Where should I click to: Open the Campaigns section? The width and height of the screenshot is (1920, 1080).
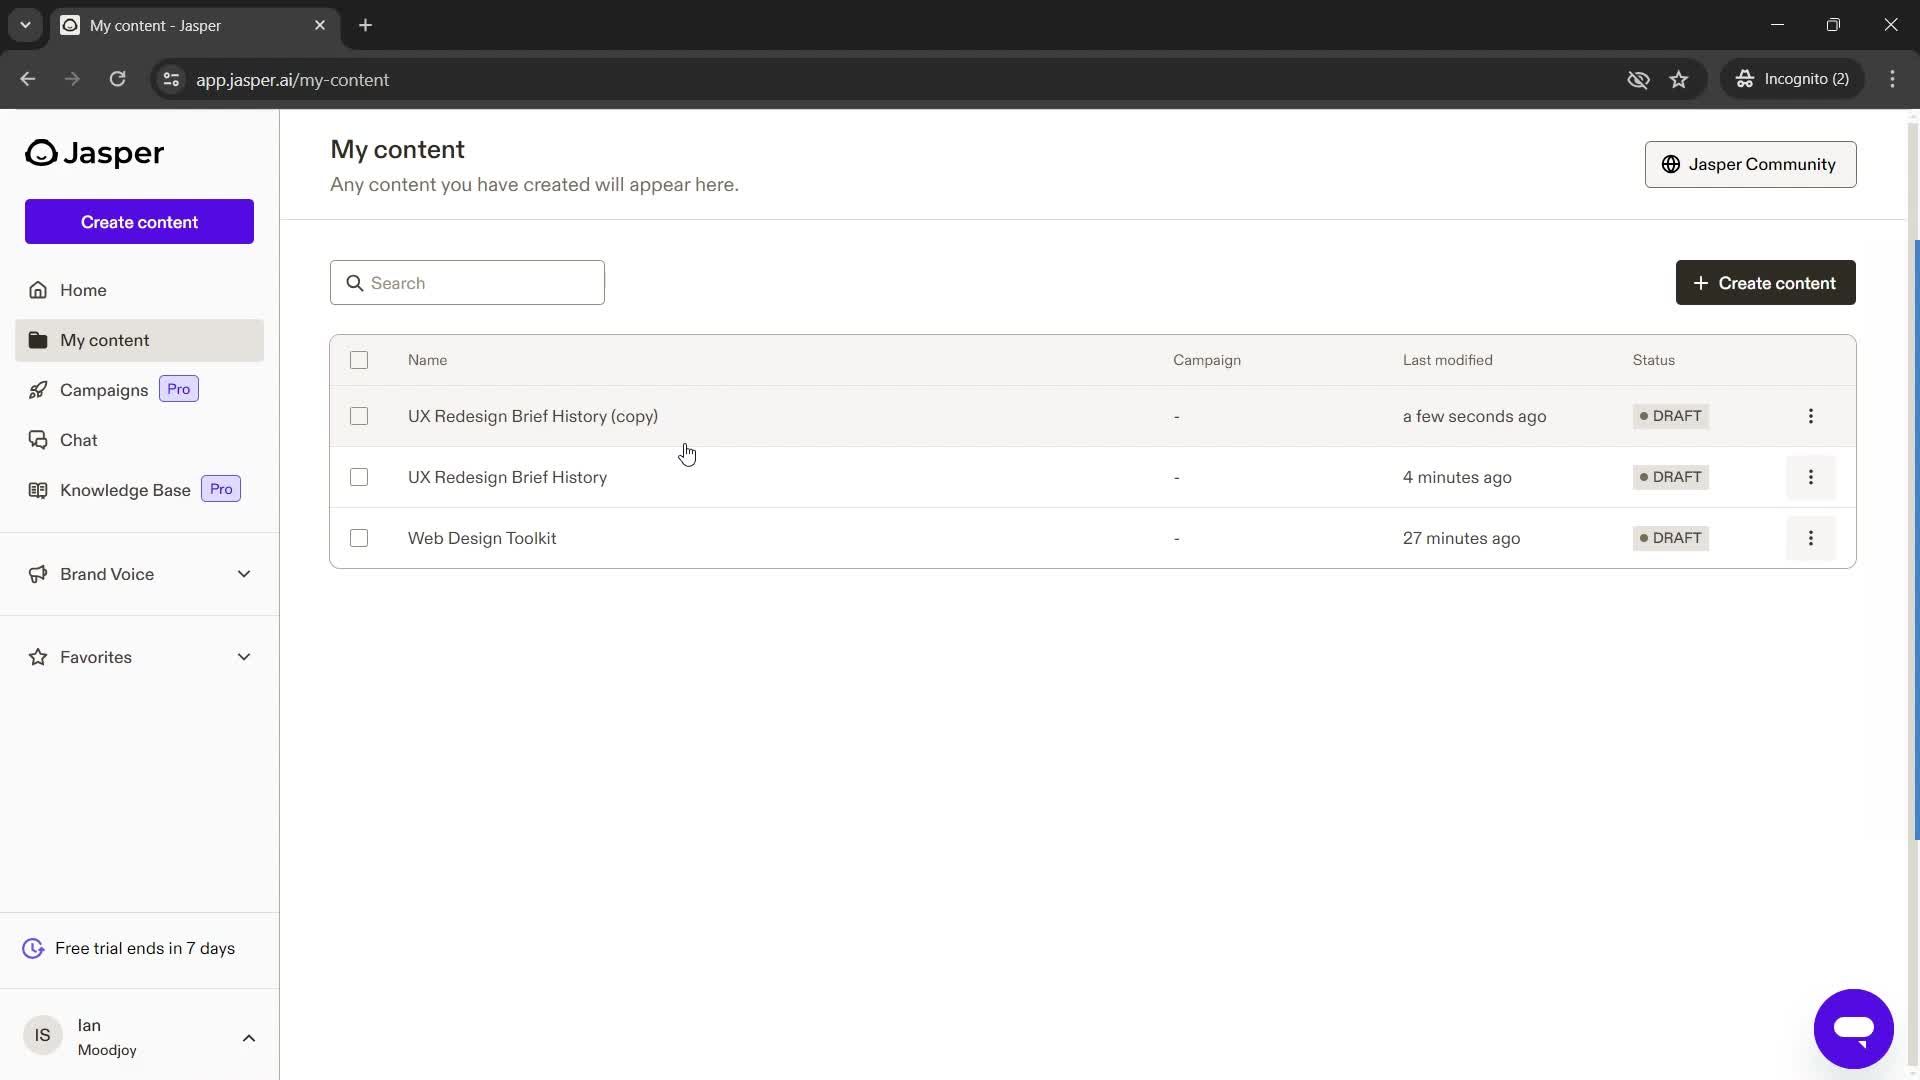(x=104, y=389)
